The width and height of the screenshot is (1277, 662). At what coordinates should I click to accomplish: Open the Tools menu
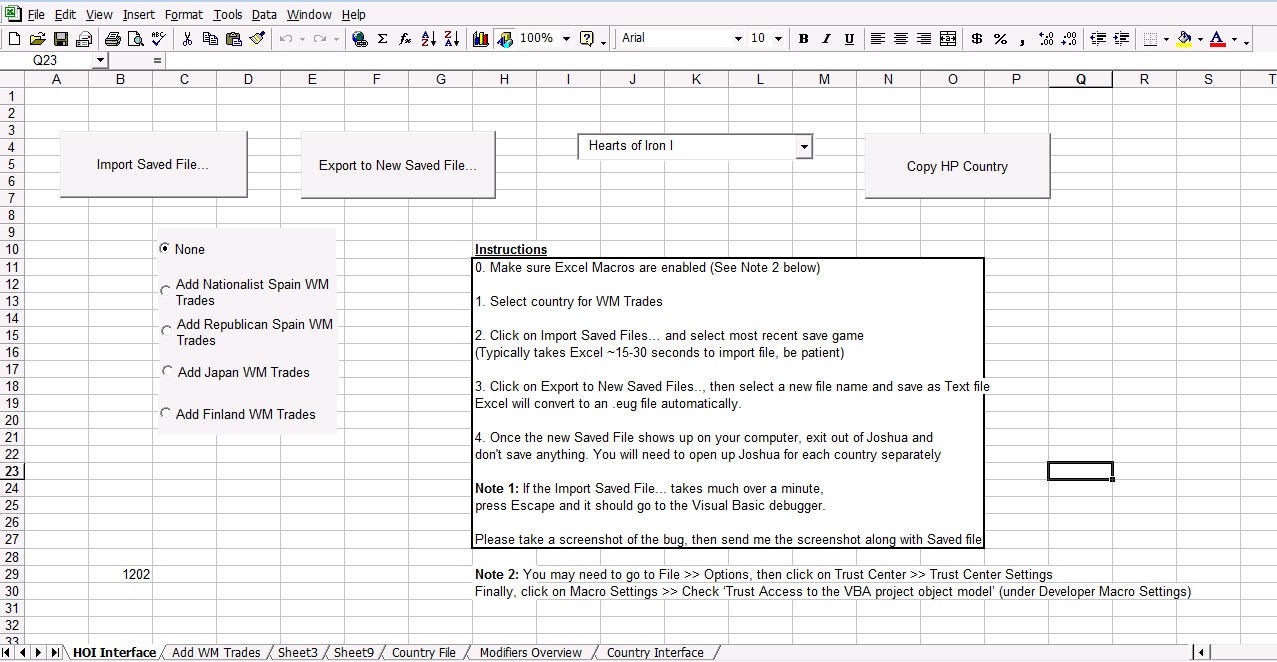point(227,15)
